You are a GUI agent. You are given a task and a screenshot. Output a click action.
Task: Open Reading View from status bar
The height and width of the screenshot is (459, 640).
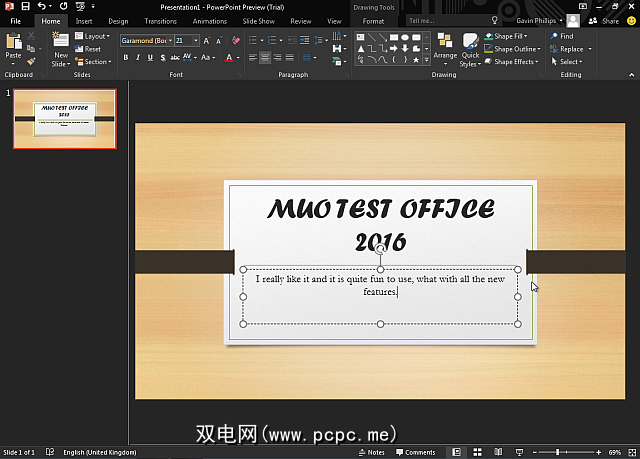(x=496, y=452)
